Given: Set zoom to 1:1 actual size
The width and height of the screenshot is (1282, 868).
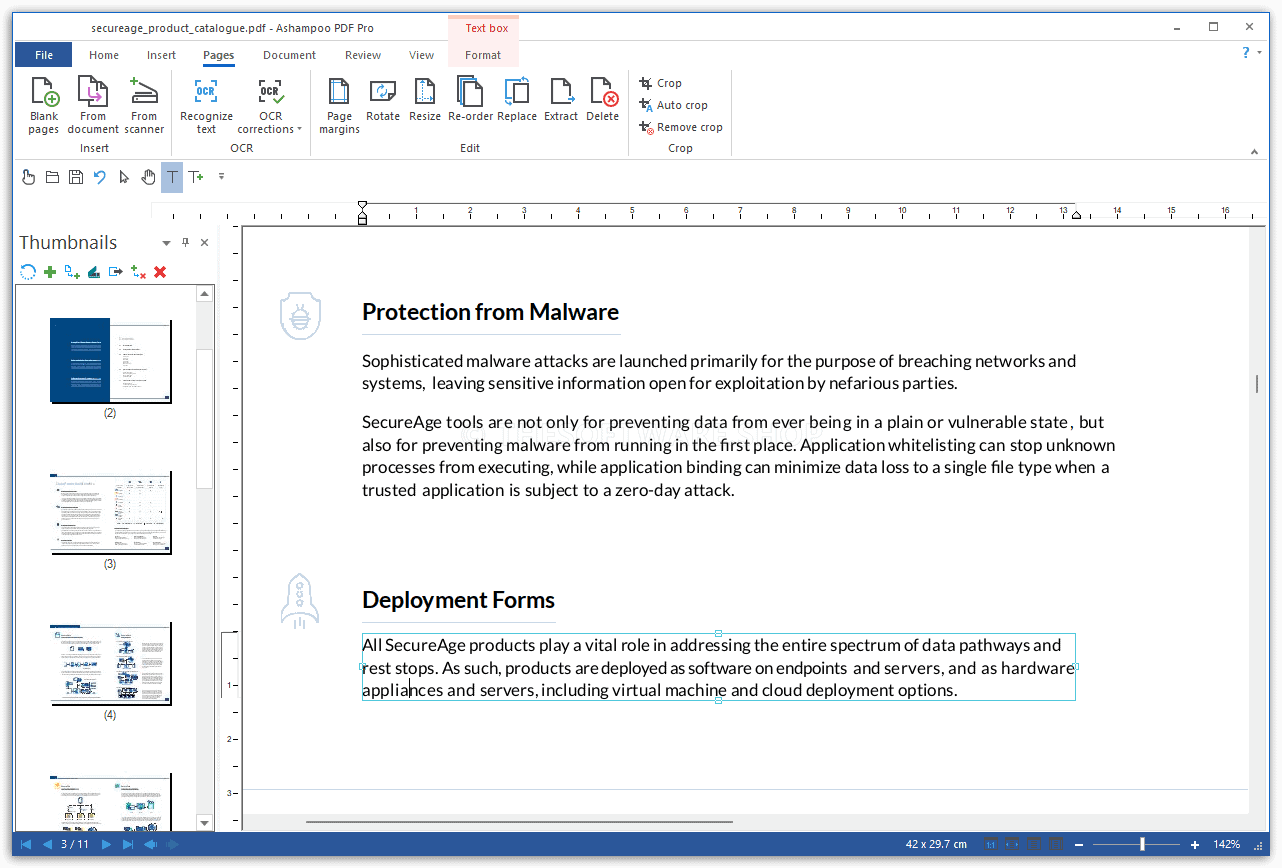Looking at the screenshot, I should click(990, 845).
